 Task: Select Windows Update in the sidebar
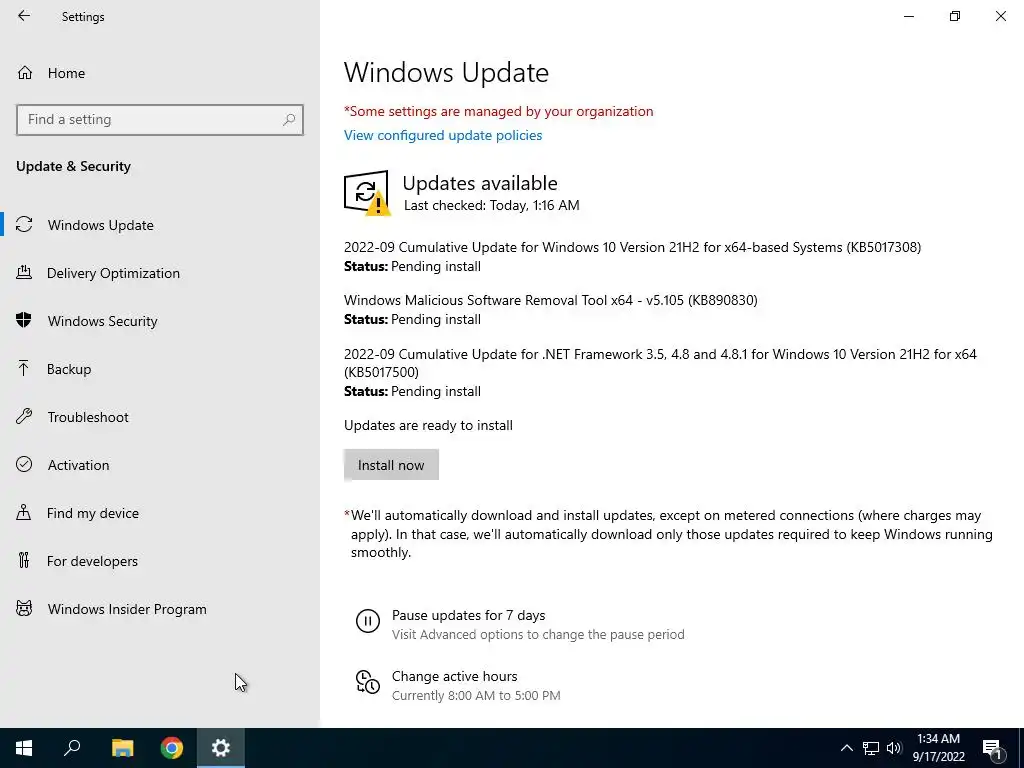coord(160,225)
